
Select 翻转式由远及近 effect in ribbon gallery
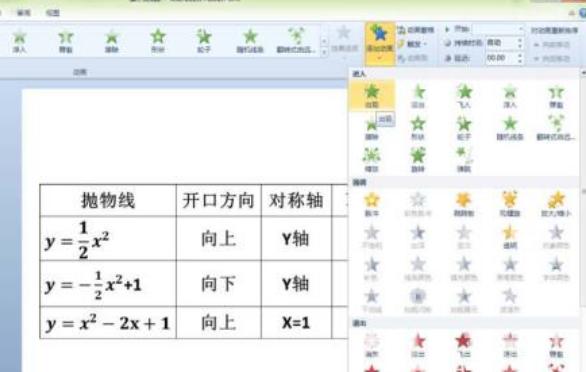[296, 41]
